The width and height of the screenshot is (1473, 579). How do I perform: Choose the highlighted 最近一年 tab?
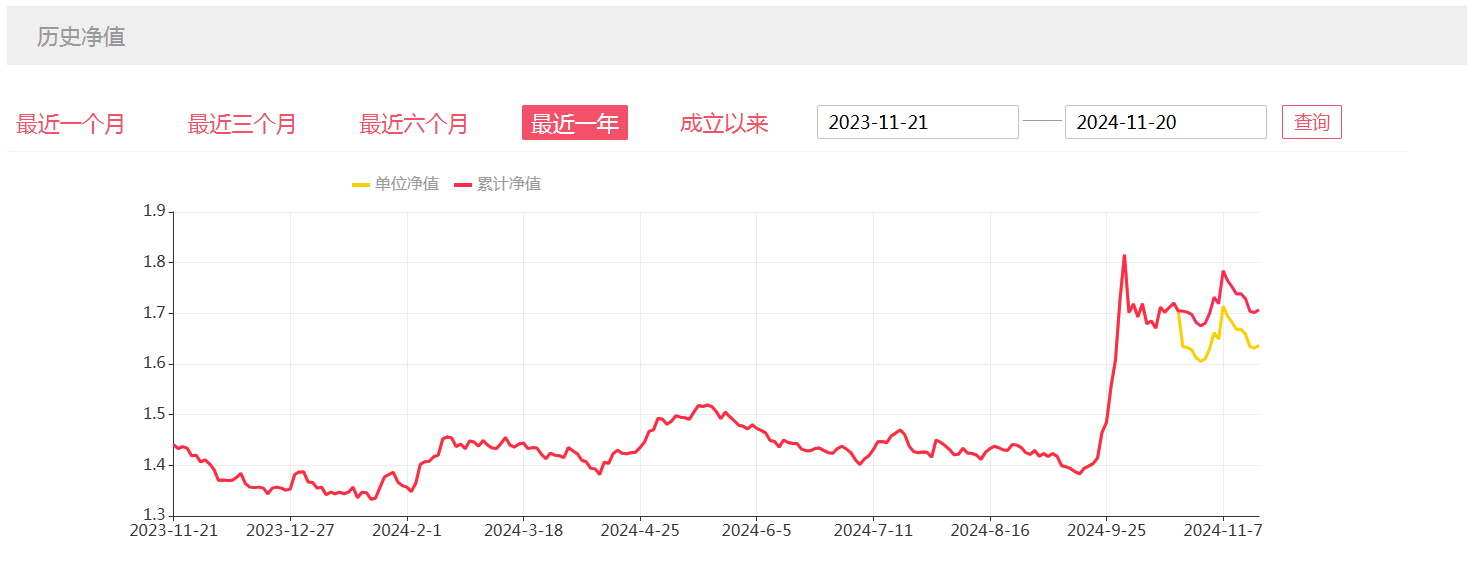tap(575, 123)
